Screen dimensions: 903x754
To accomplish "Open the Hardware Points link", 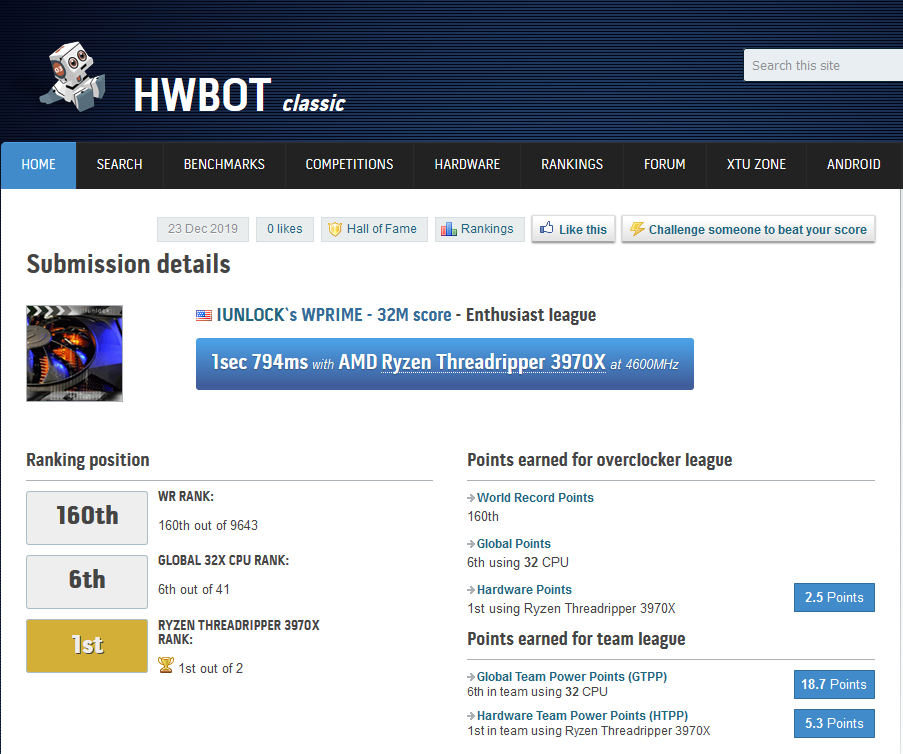I will click(524, 590).
